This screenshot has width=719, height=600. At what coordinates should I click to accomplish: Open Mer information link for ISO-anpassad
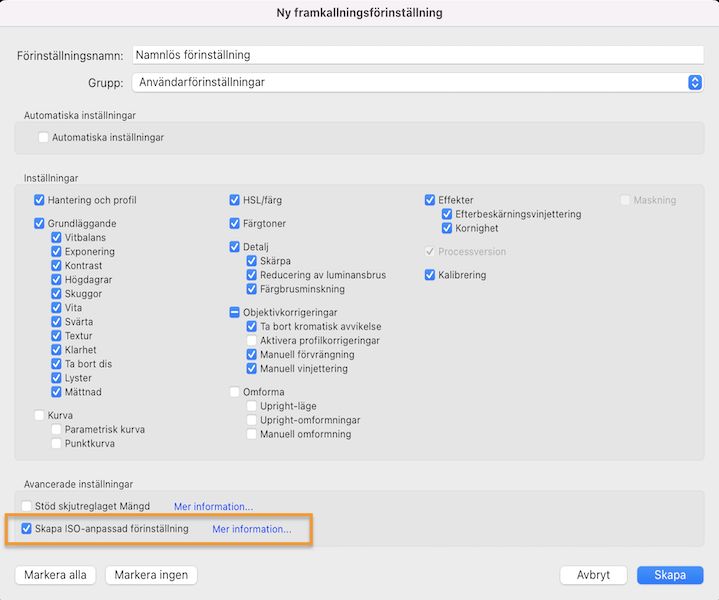pyautogui.click(x=251, y=529)
